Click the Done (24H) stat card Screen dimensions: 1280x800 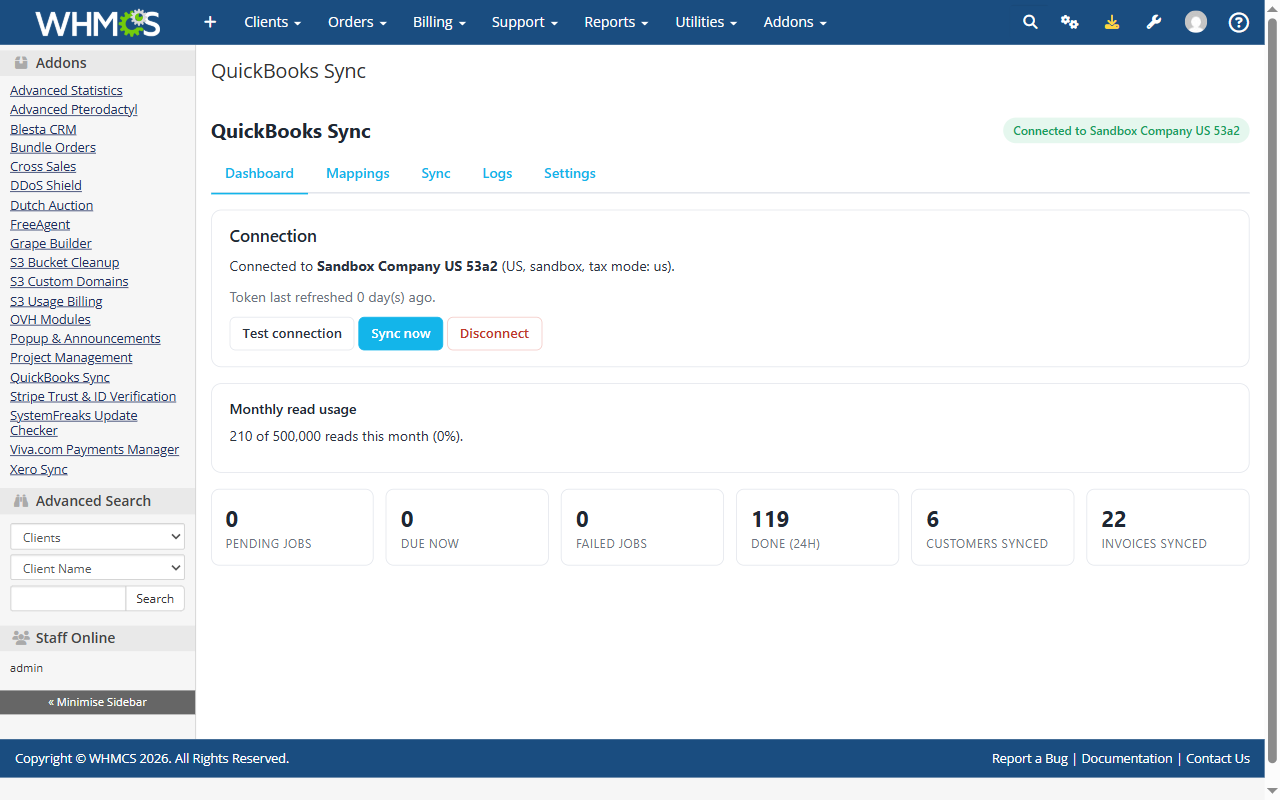[818, 527]
